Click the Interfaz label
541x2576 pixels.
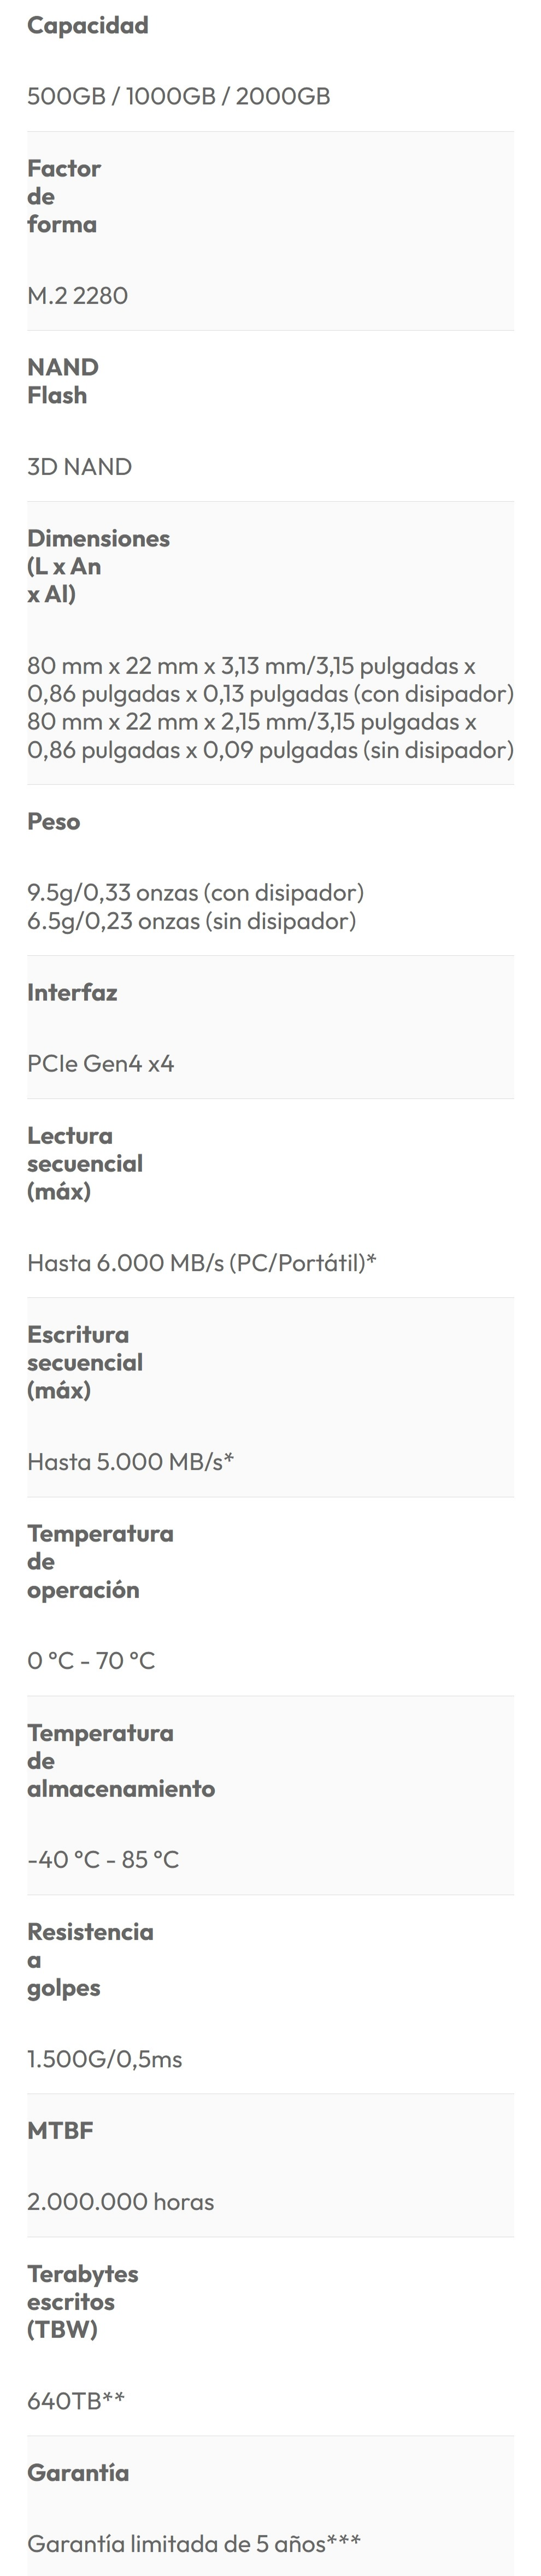pos(72,992)
